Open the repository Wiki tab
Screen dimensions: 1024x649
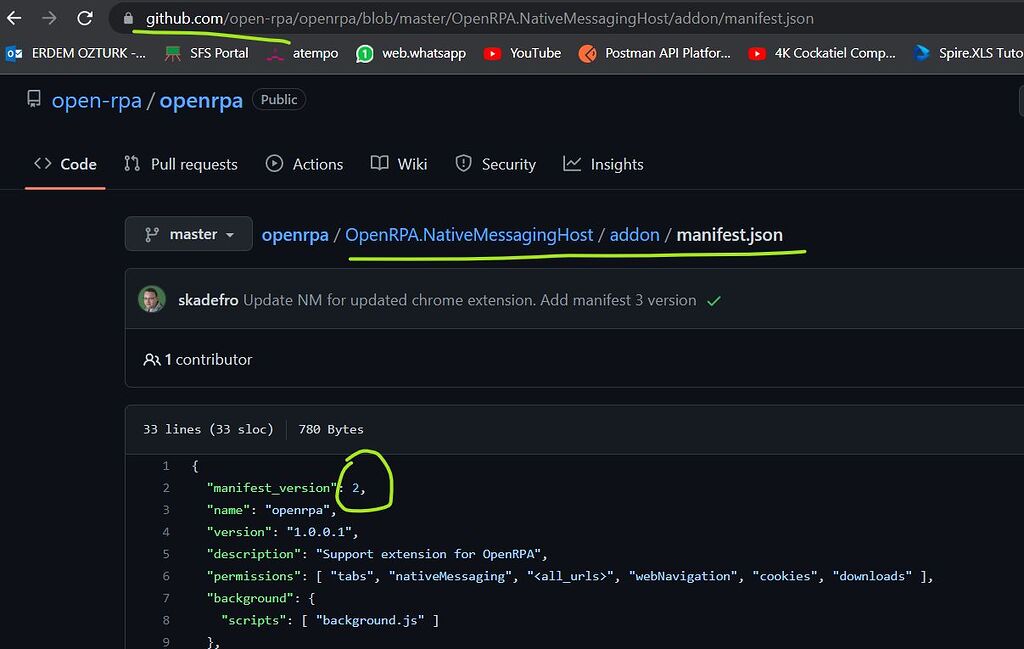(x=398, y=164)
